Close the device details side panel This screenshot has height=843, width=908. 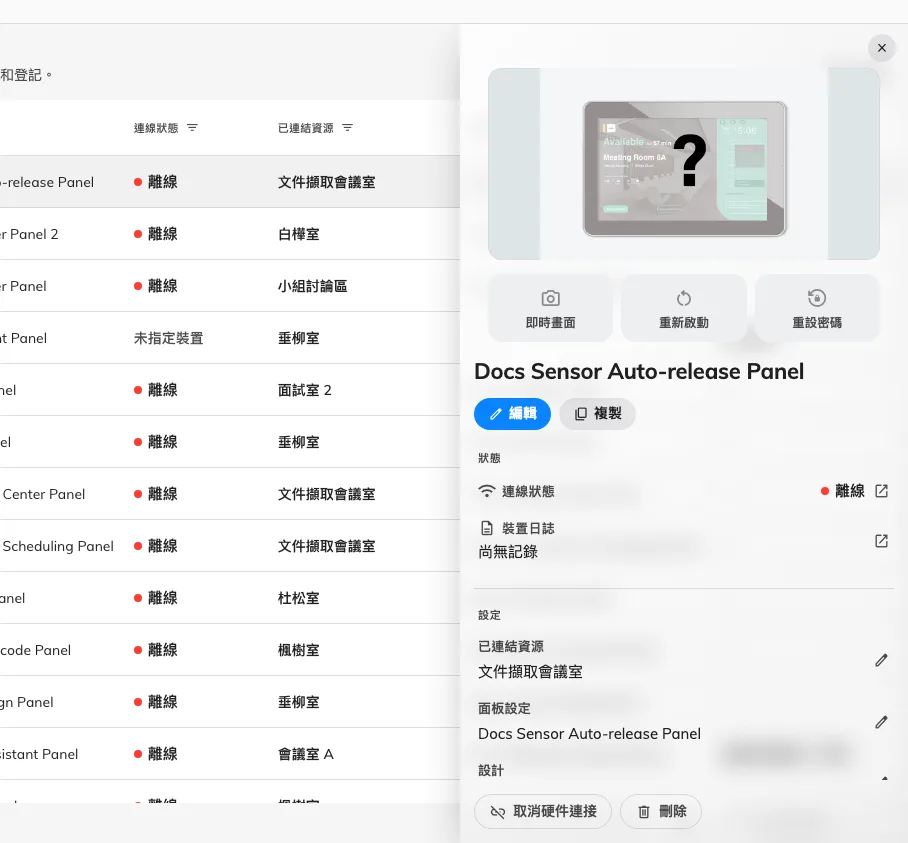coord(881,48)
